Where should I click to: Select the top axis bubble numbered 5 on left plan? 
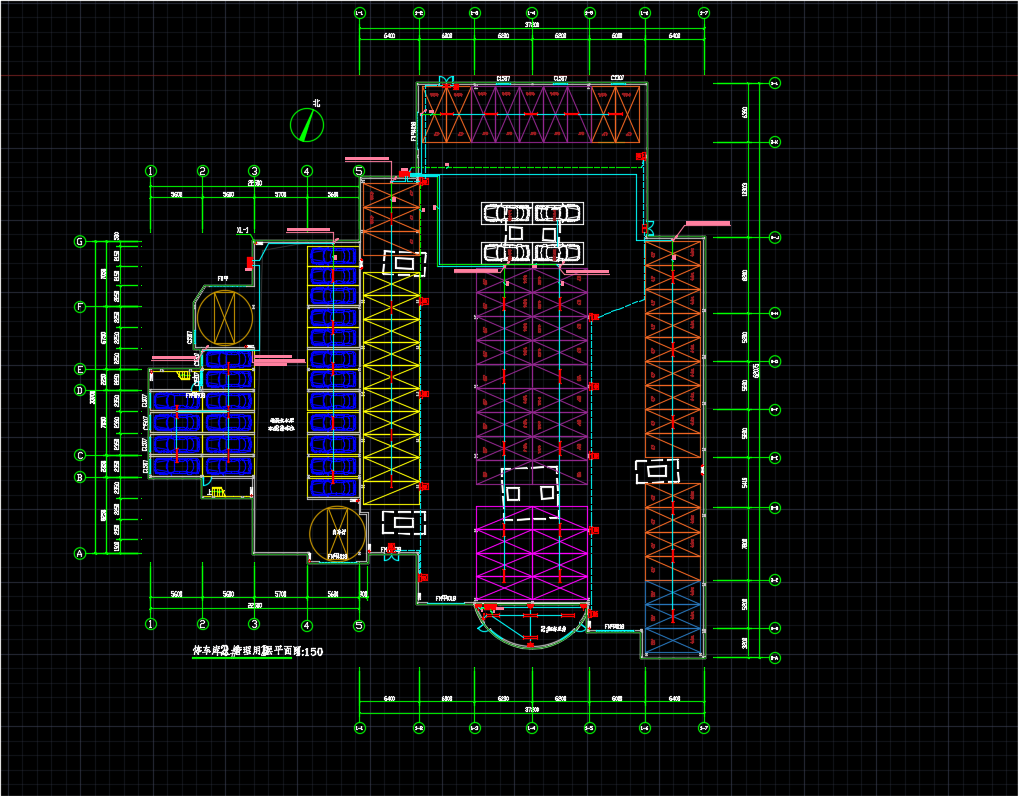pyautogui.click(x=358, y=172)
